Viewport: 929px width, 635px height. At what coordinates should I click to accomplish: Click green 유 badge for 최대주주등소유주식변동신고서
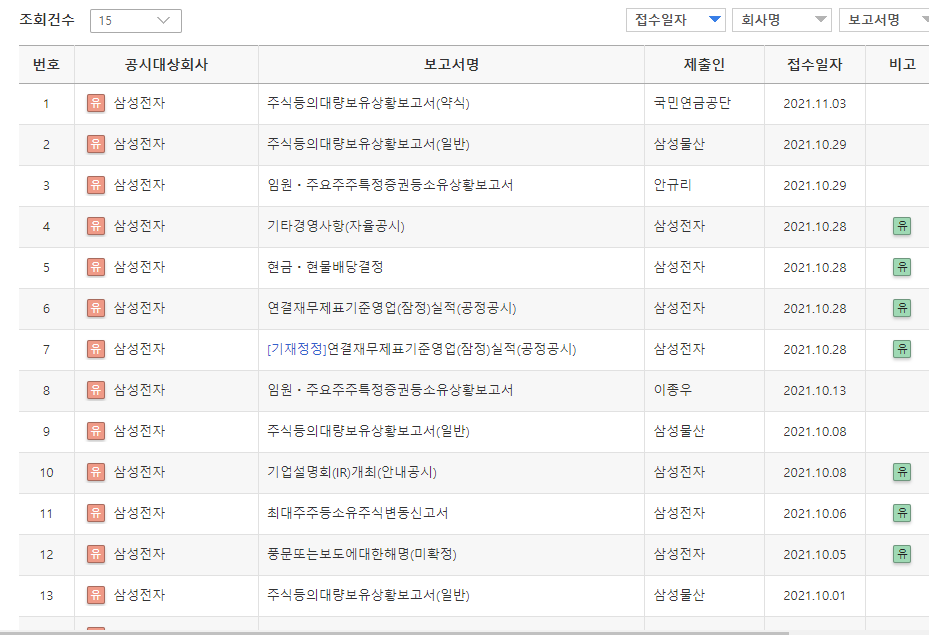[x=902, y=513]
